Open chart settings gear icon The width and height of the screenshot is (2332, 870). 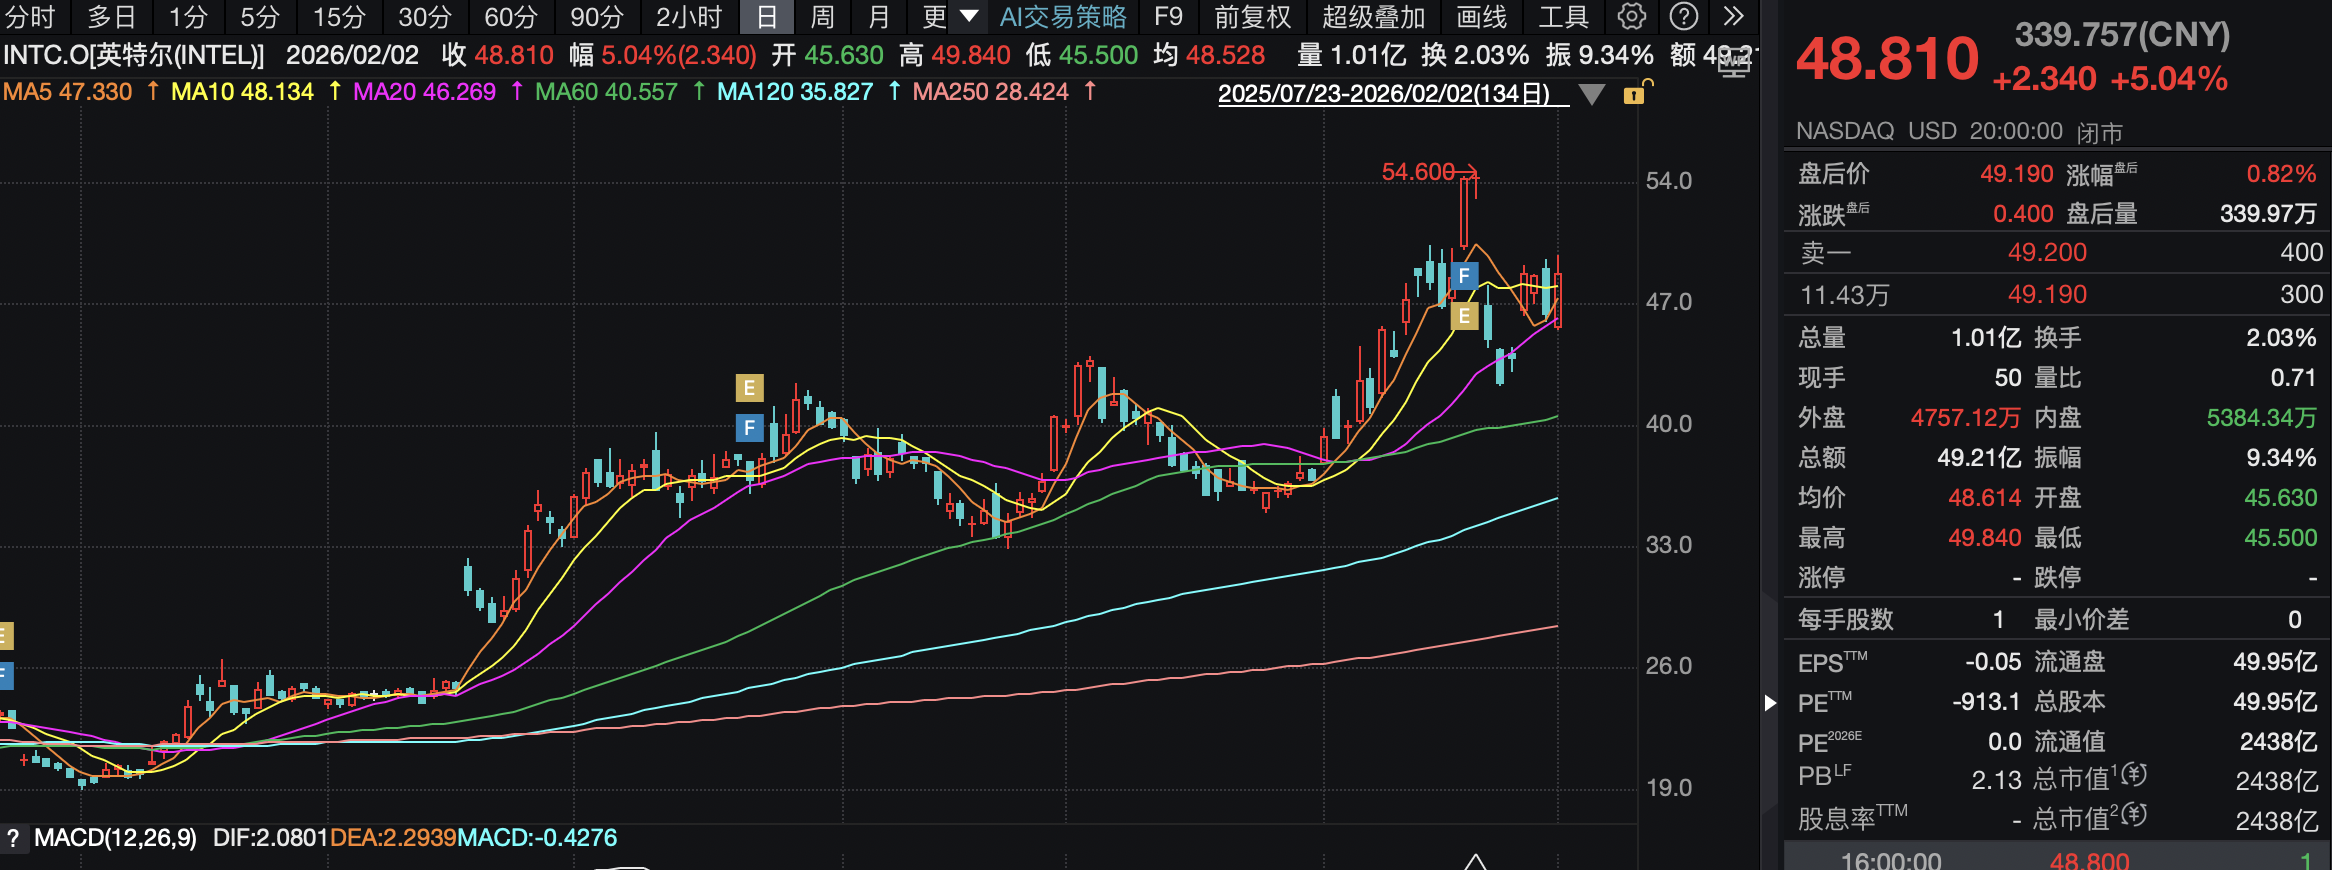tap(1631, 17)
